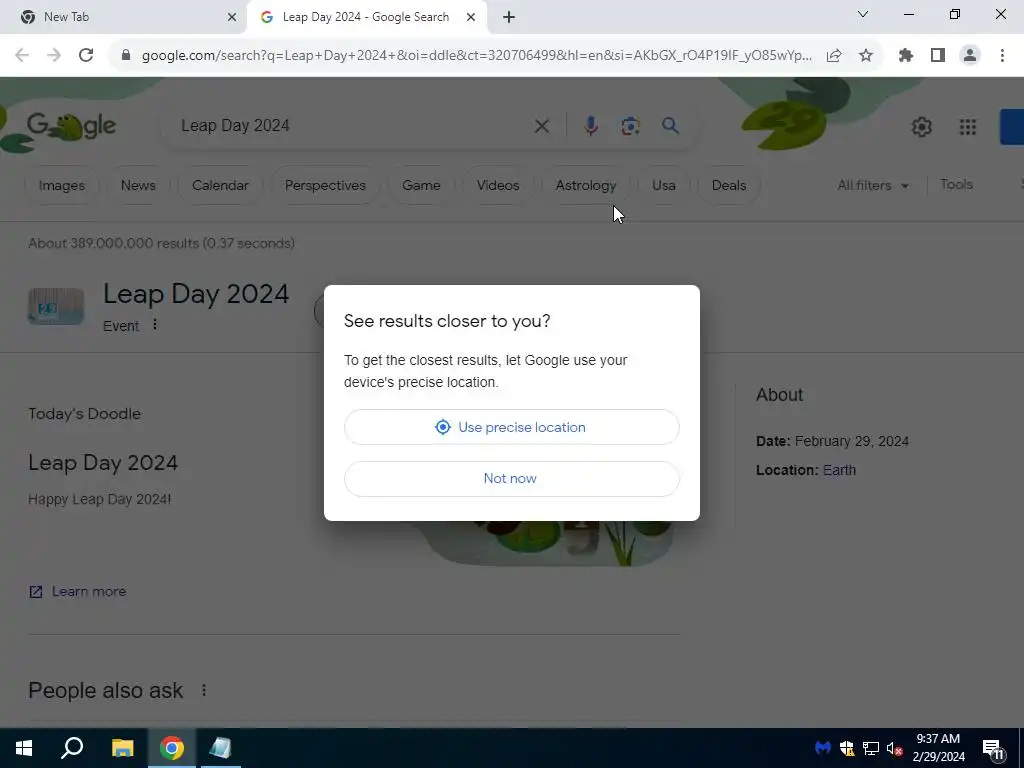
Task: Click the magnifier search button
Action: tap(670, 125)
